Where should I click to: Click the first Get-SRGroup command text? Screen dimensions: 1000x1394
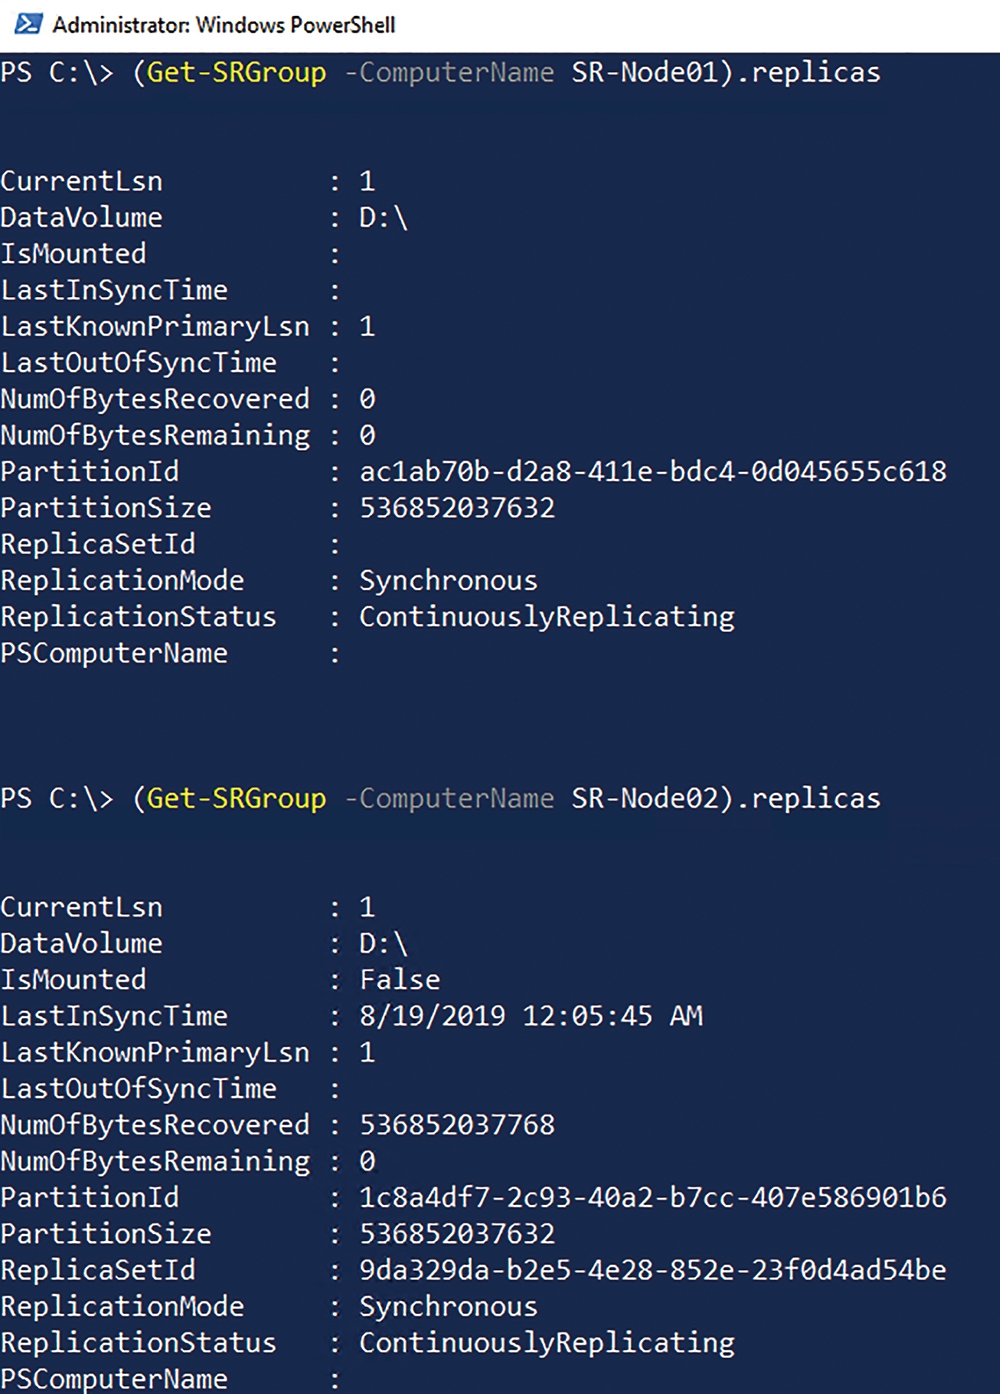point(236,72)
